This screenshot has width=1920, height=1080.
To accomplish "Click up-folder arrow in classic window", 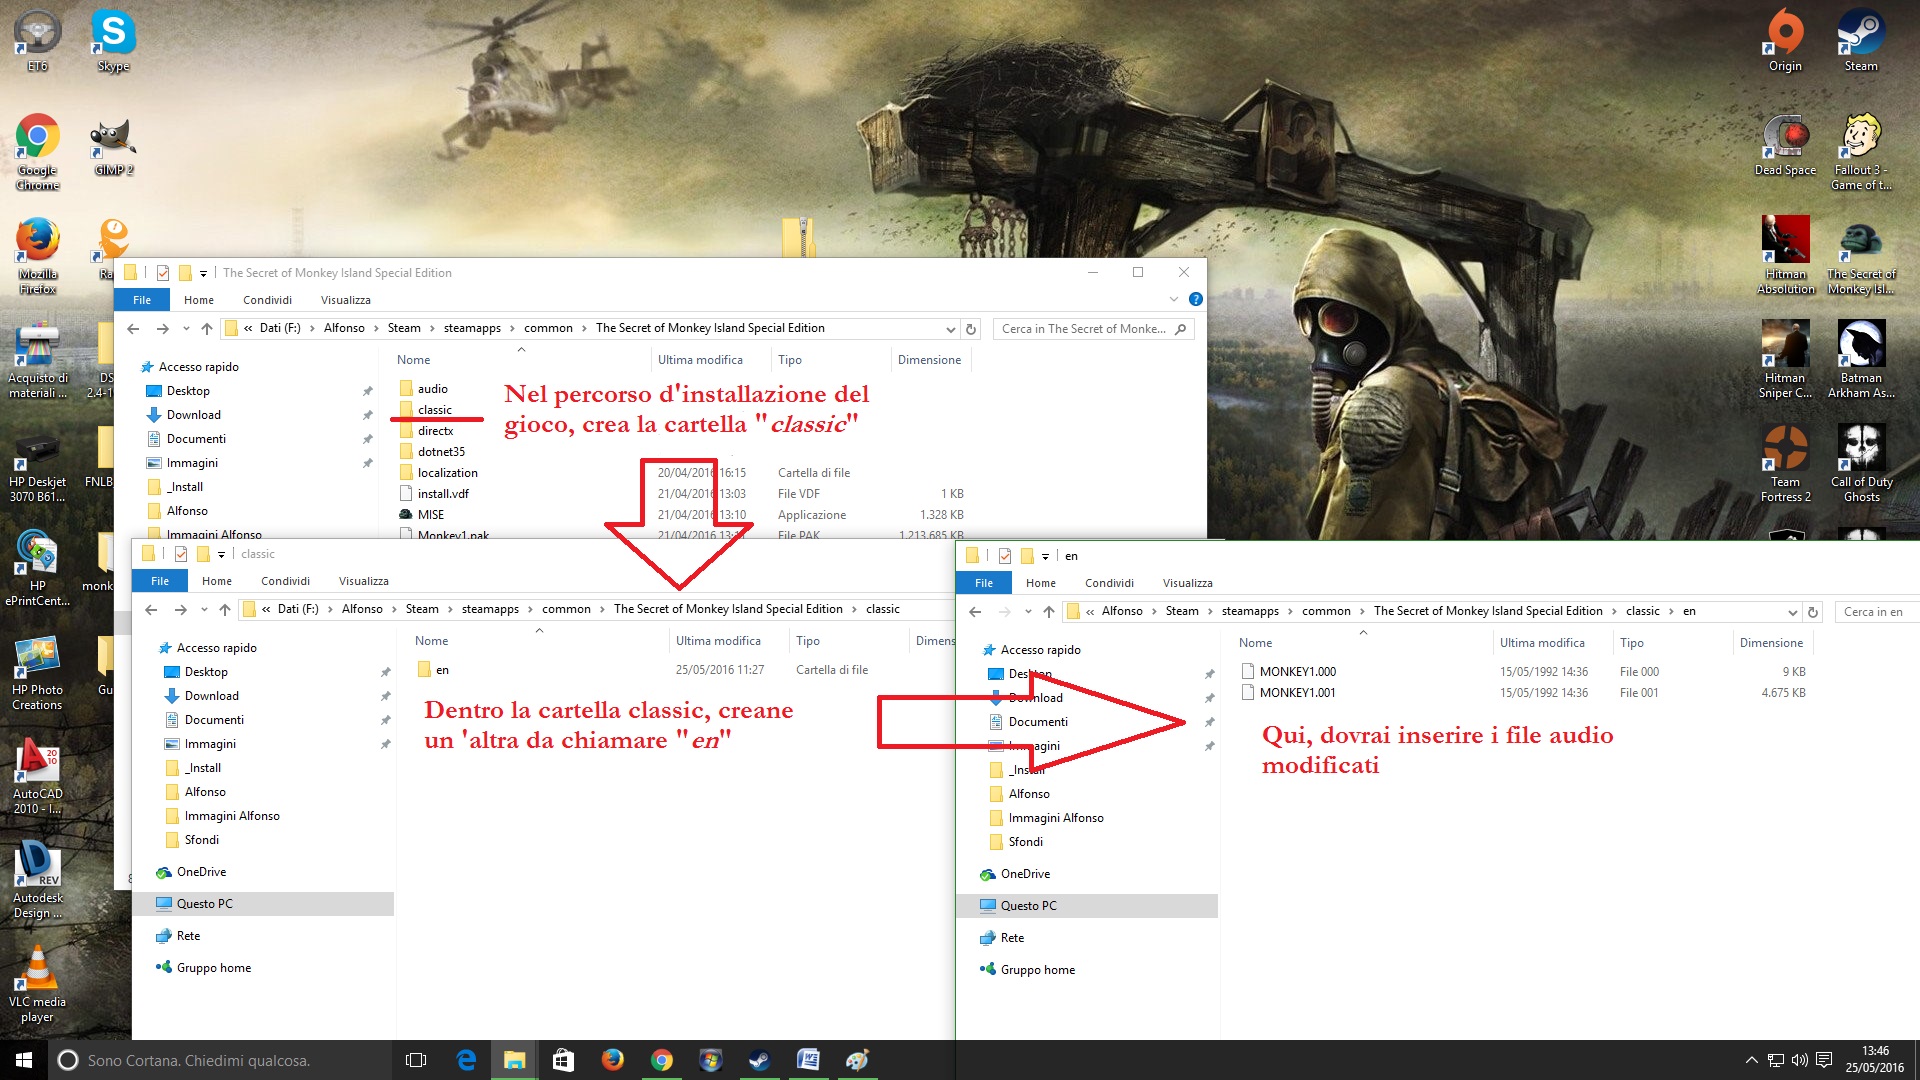I will pos(225,609).
